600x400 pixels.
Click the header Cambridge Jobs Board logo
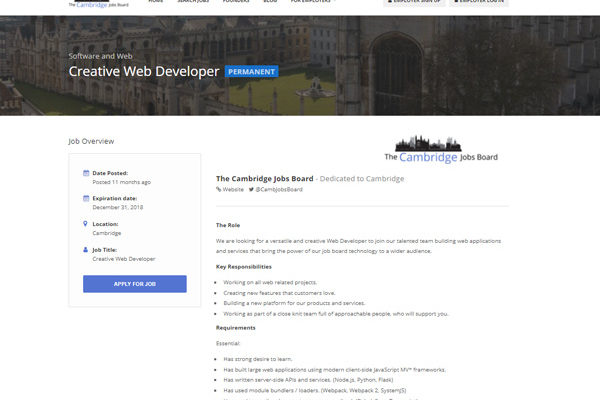click(x=98, y=3)
